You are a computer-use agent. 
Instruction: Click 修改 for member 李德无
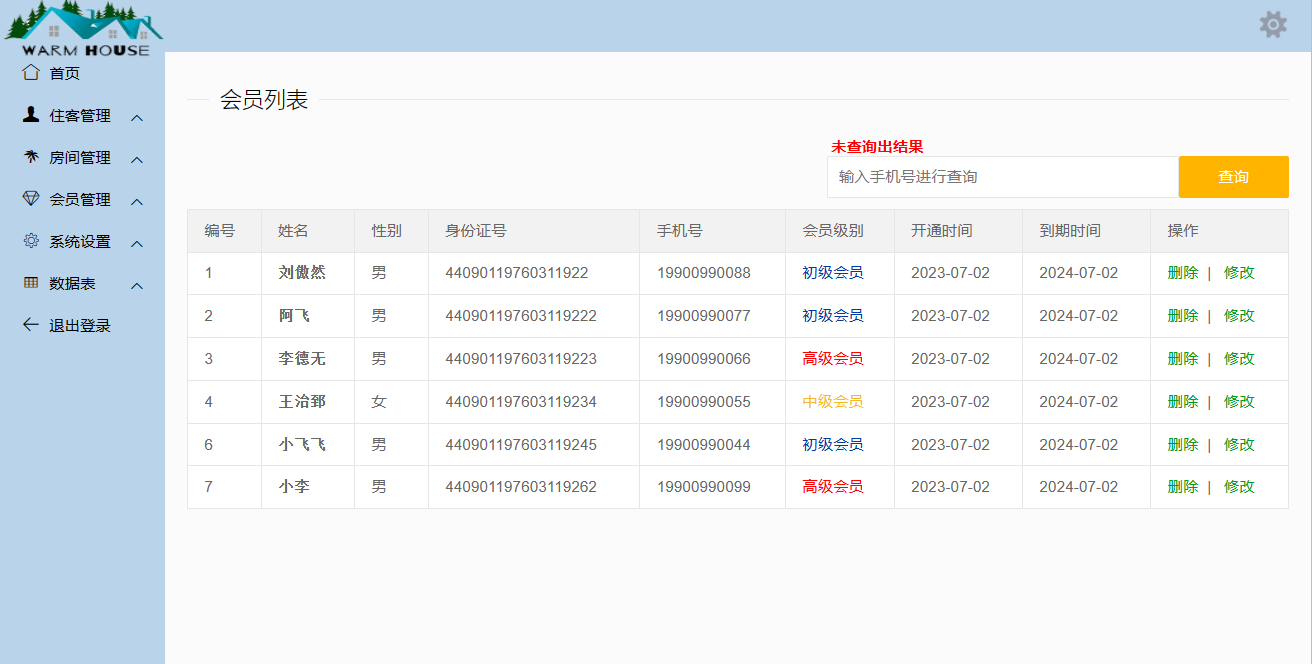(x=1239, y=359)
